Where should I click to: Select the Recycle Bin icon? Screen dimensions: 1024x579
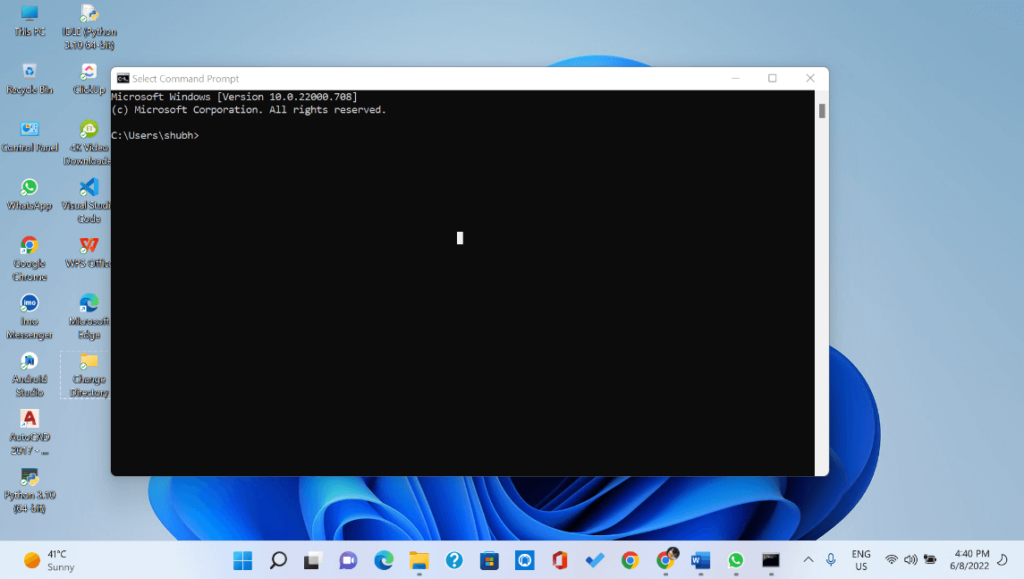coord(29,79)
